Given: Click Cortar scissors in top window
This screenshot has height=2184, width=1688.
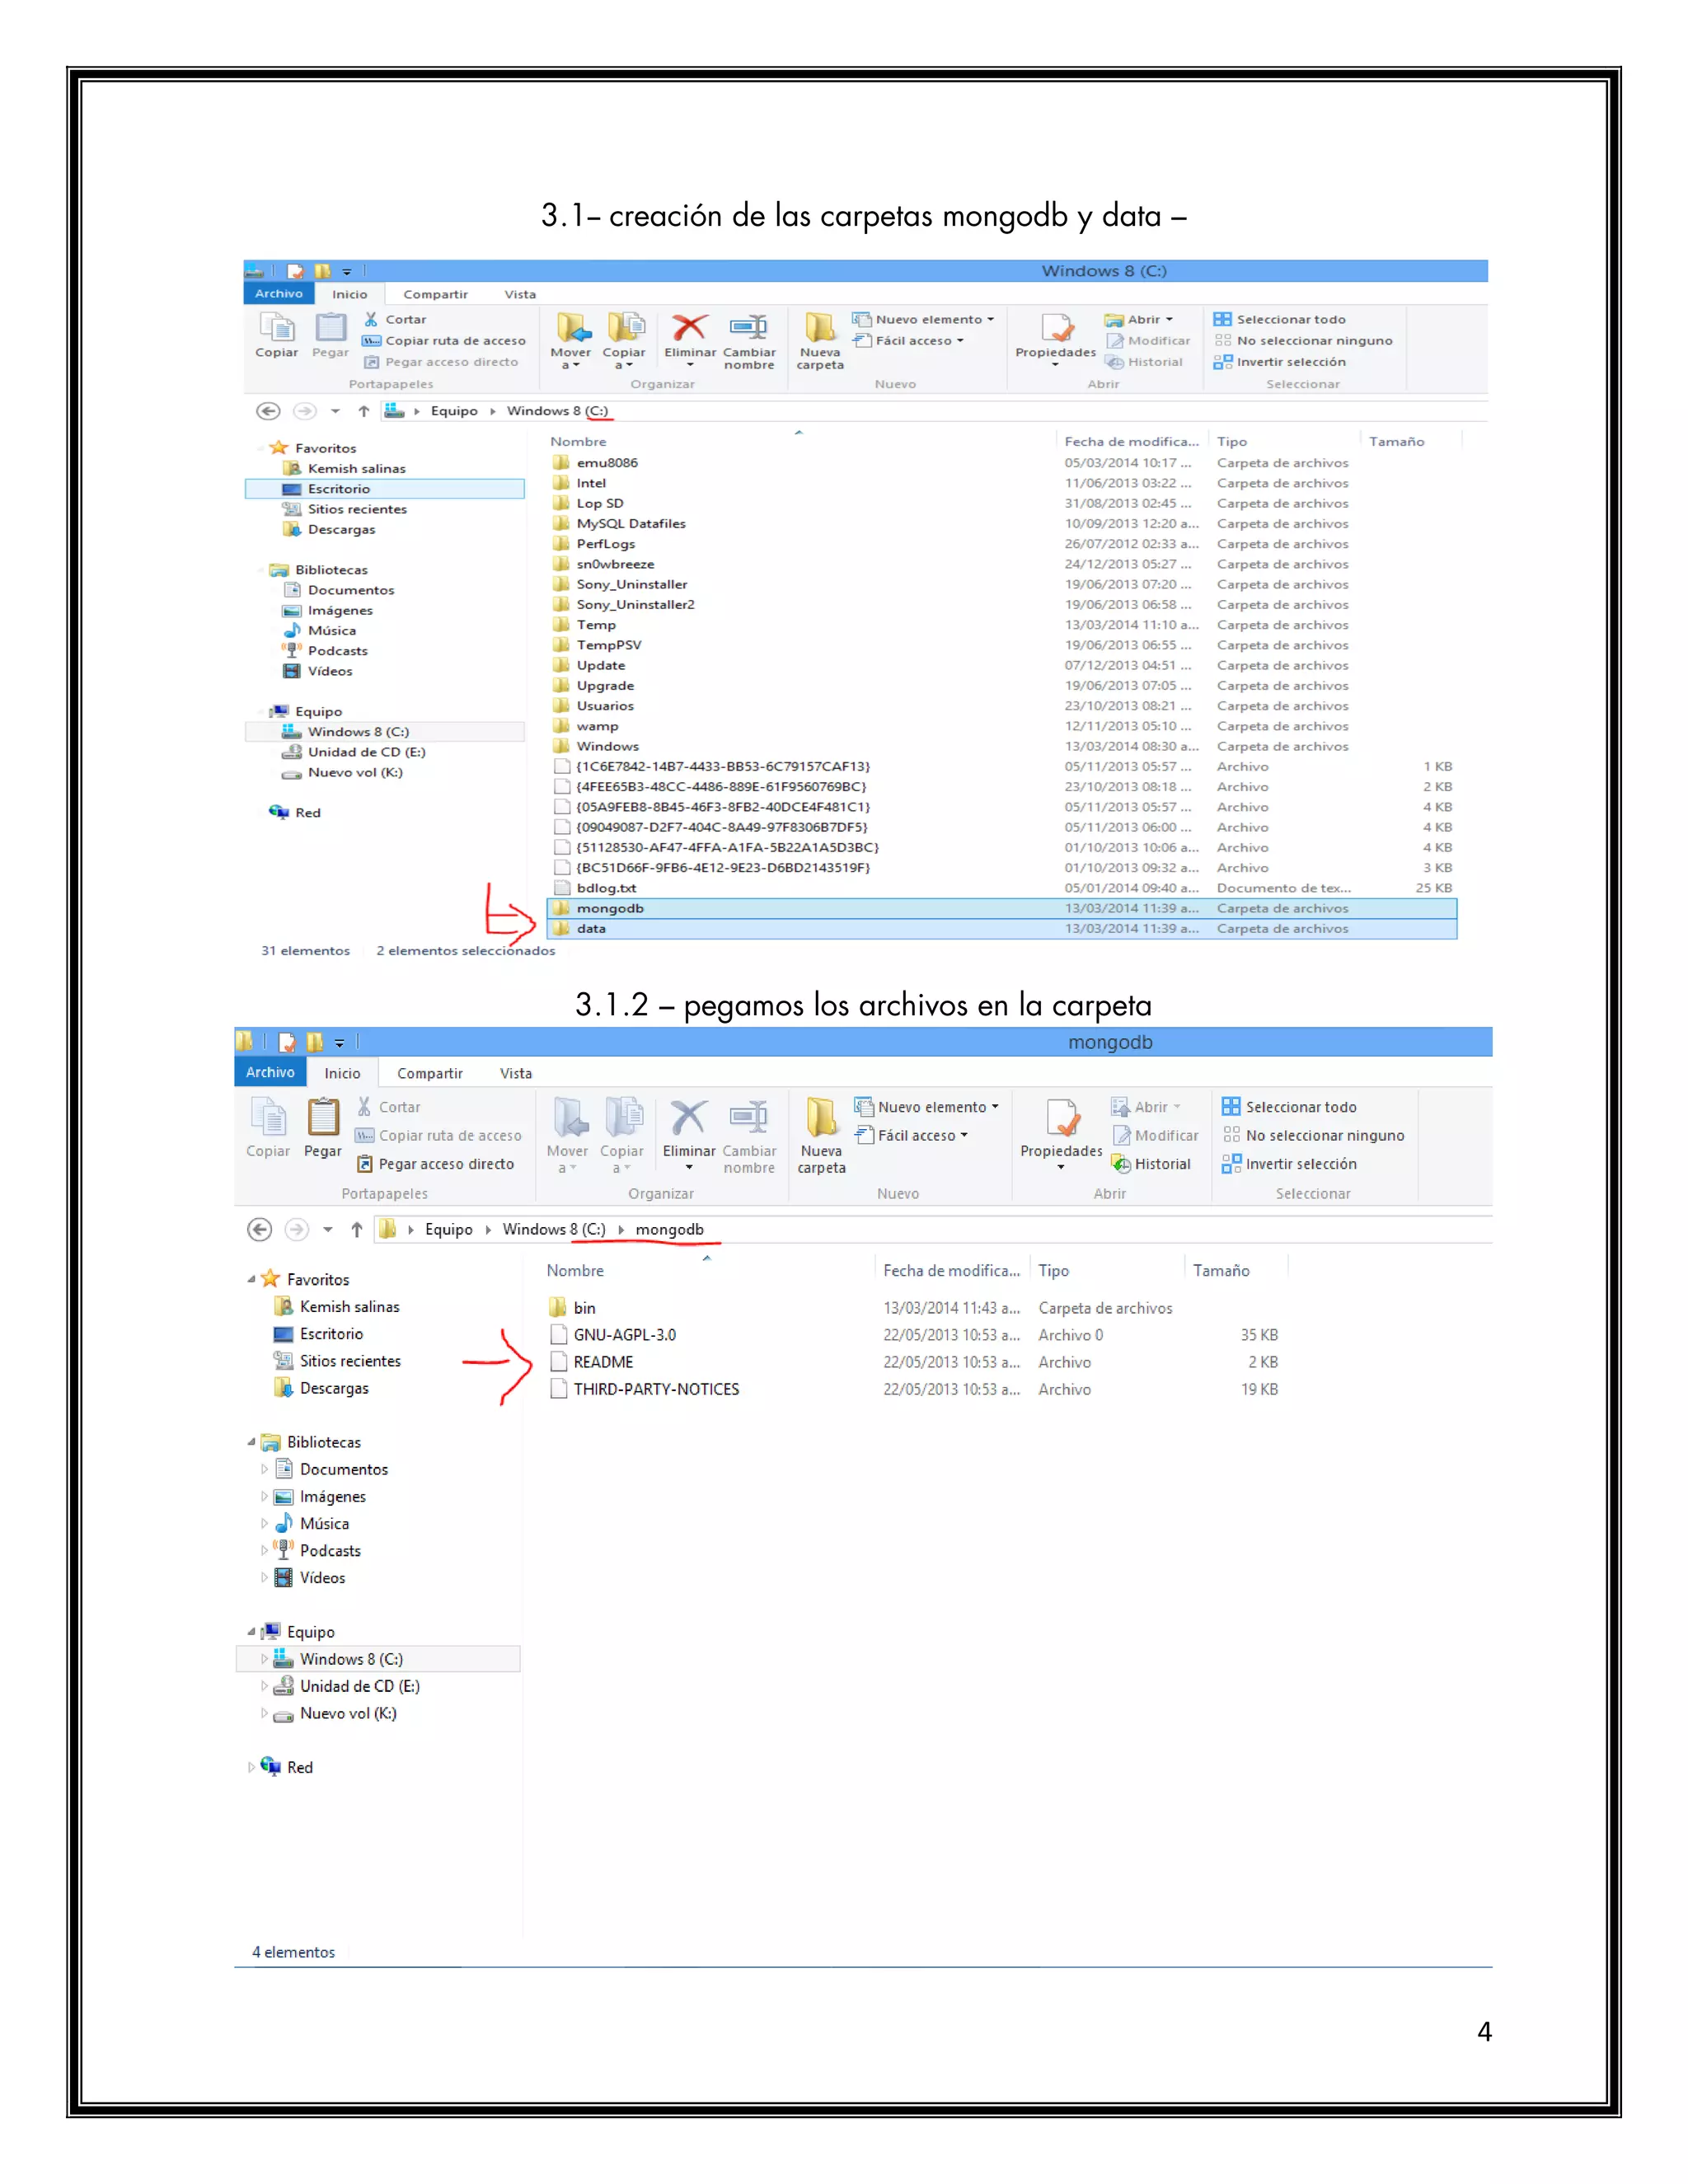Looking at the screenshot, I should [371, 319].
